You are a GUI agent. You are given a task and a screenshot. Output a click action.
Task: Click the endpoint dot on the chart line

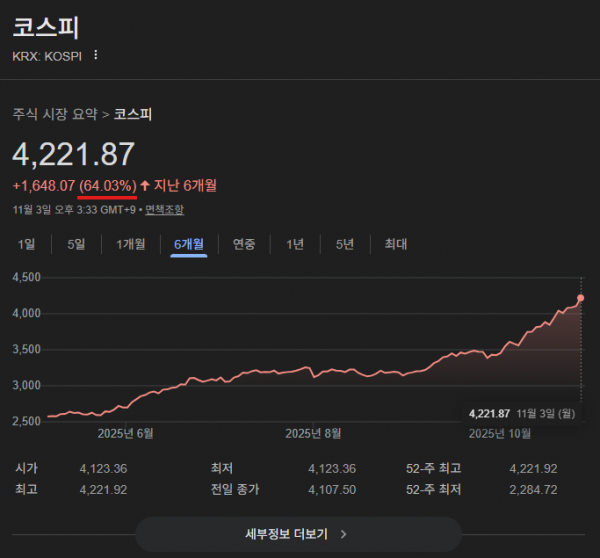click(x=581, y=298)
